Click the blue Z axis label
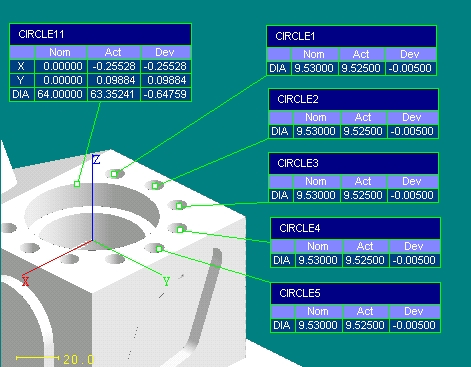The image size is (471, 367). point(96,160)
